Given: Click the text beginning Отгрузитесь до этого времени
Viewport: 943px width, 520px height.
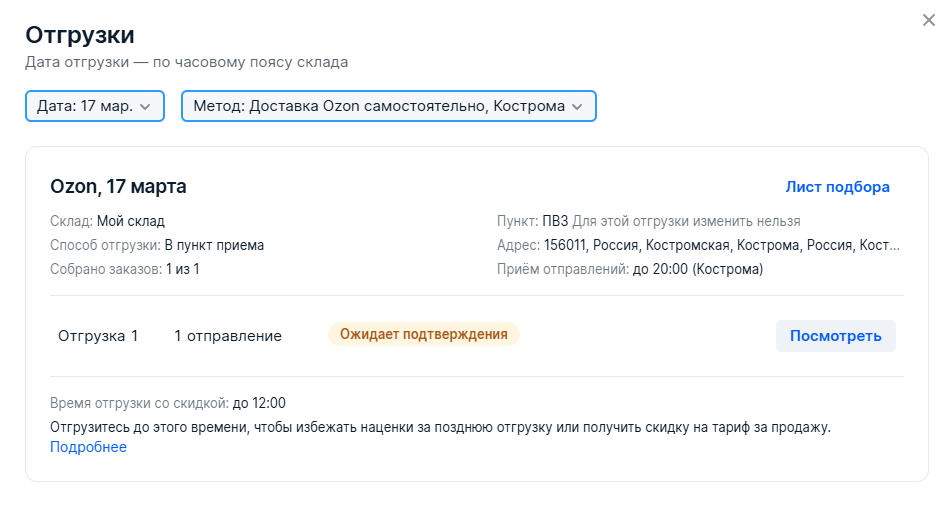Looking at the screenshot, I should (440, 427).
